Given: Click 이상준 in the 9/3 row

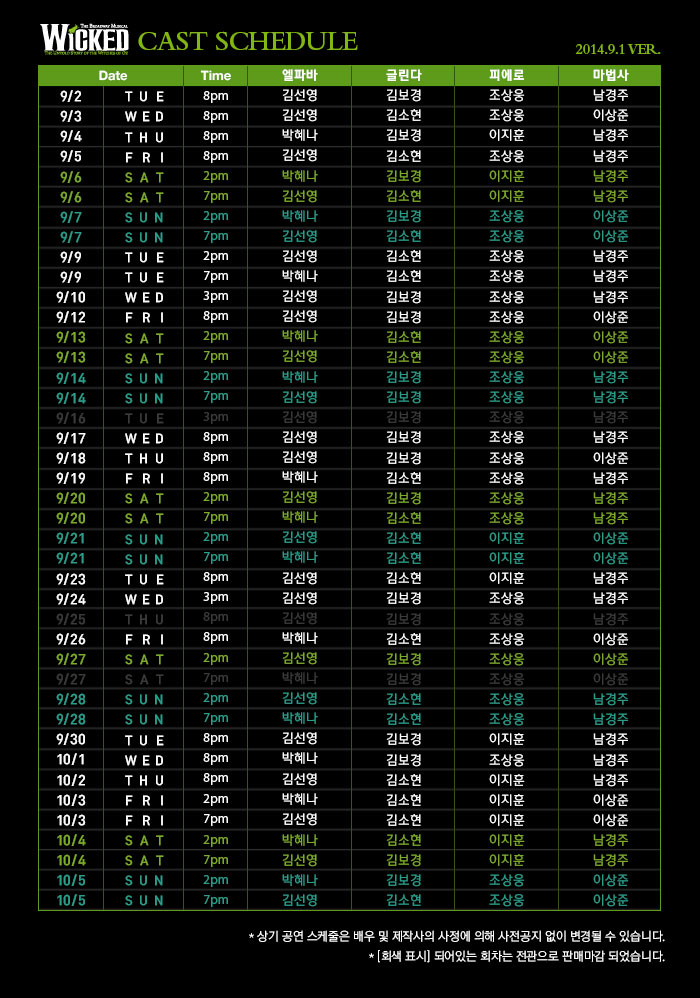Looking at the screenshot, I should 610,116.
